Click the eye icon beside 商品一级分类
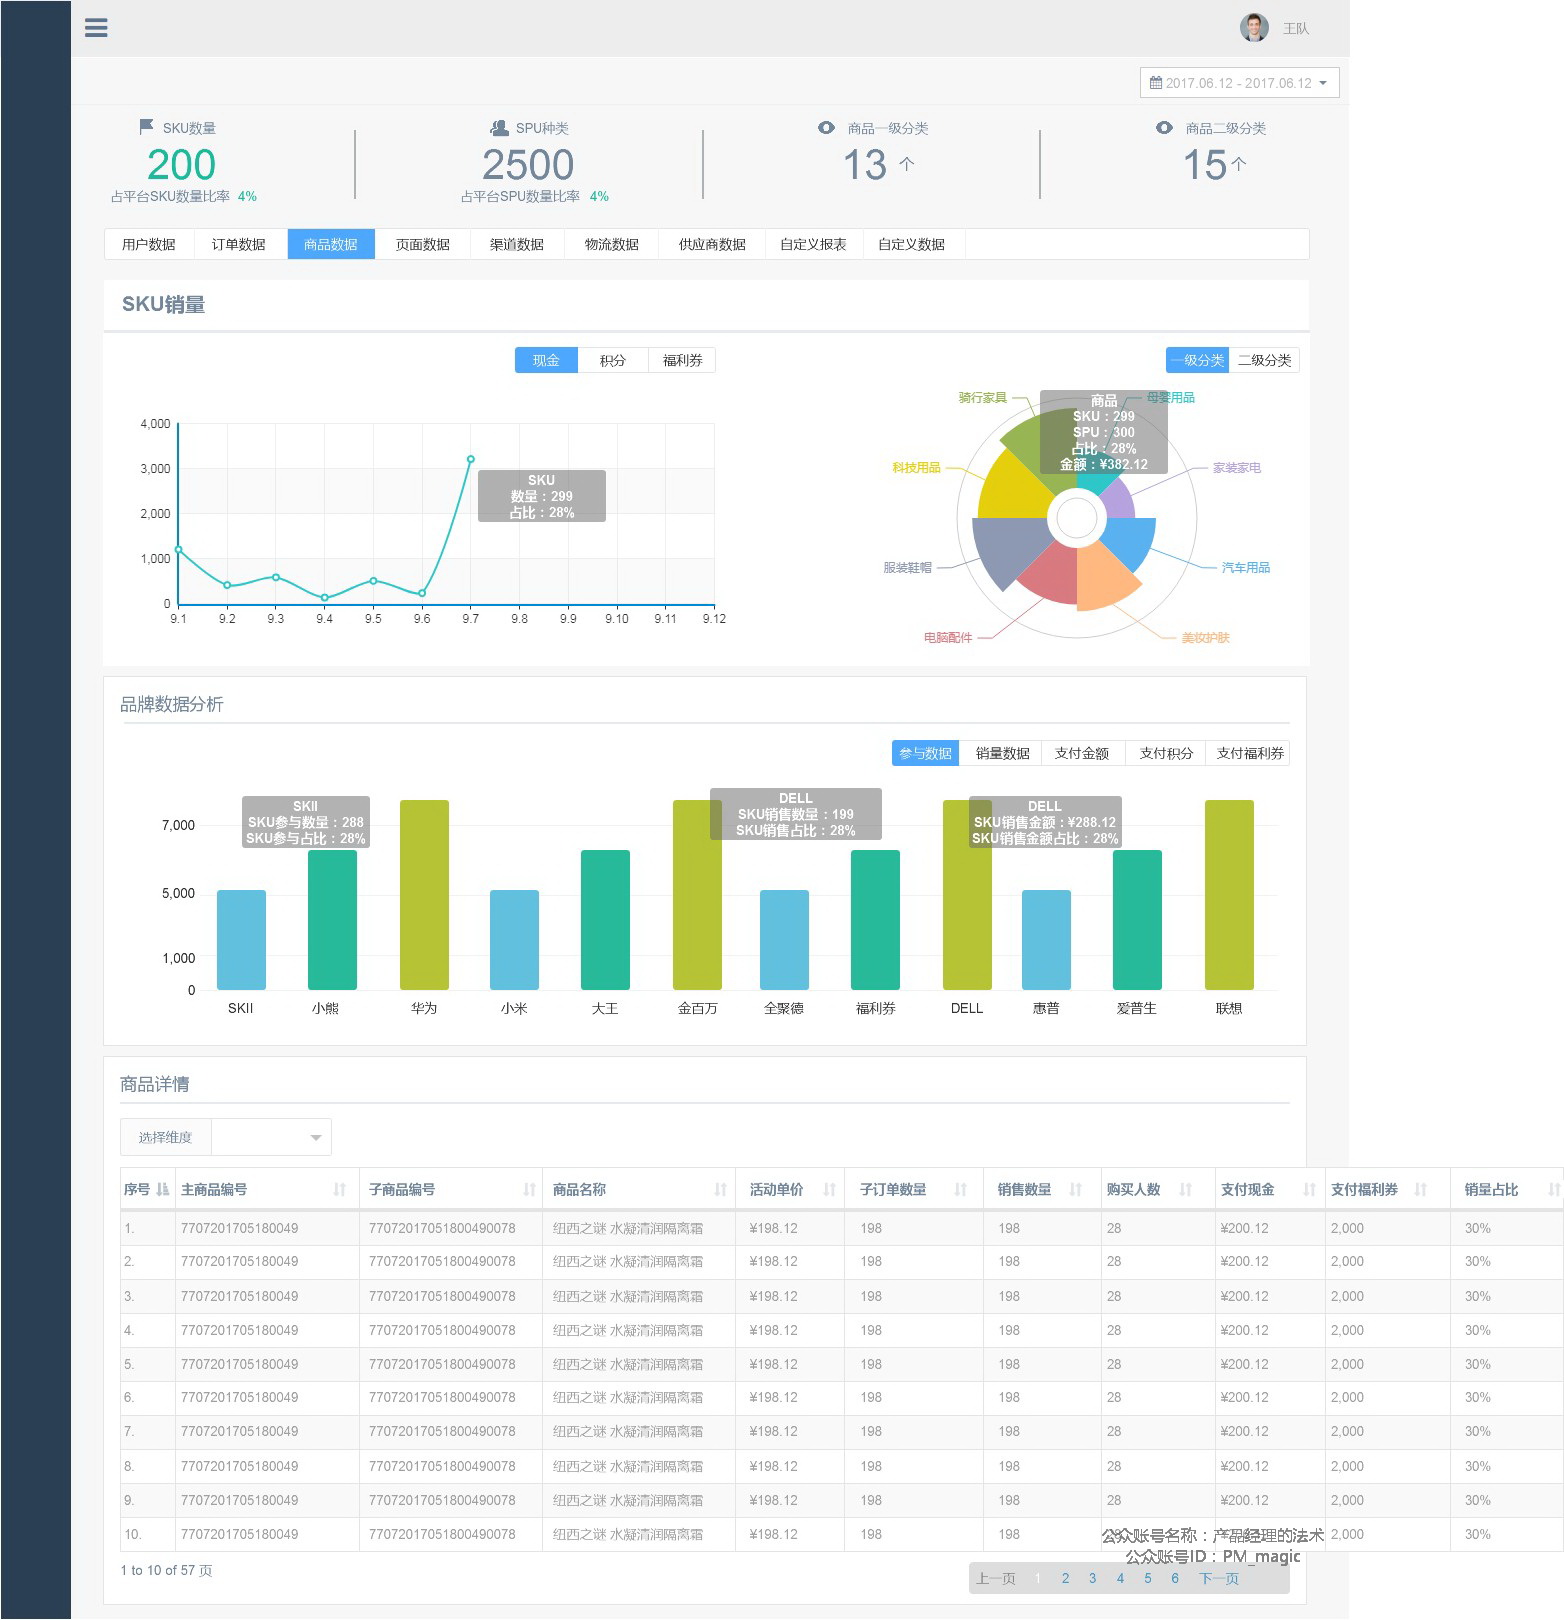The image size is (1564, 1620). coord(826,128)
